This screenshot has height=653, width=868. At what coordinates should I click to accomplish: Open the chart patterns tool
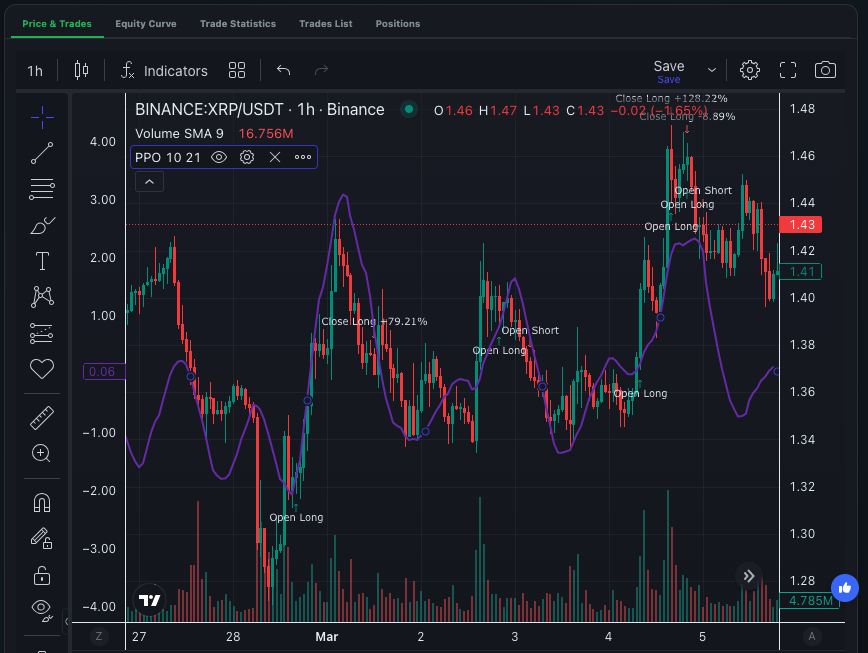[42, 297]
